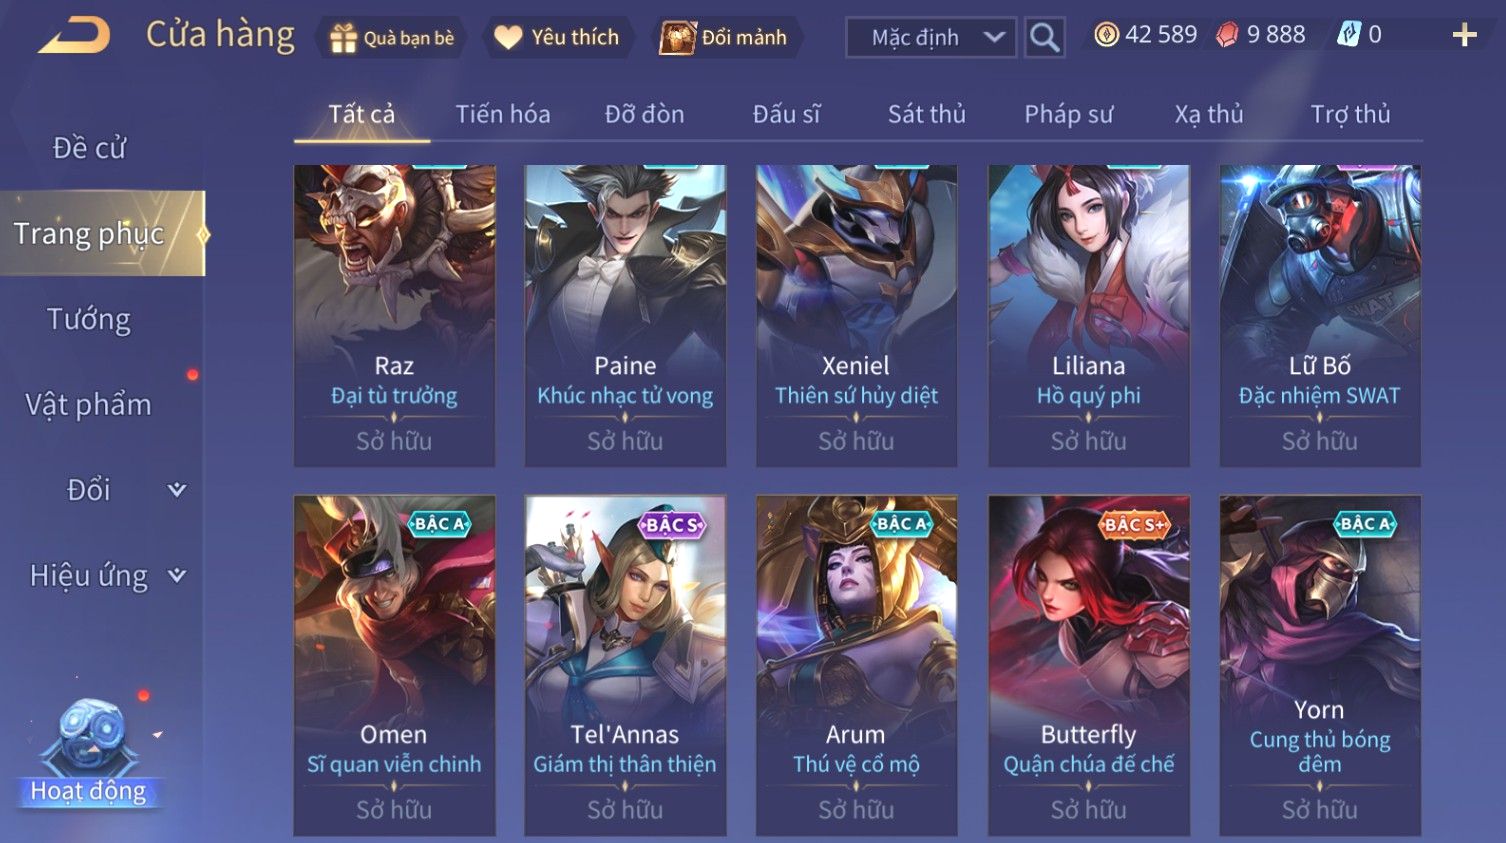Open Vật phẩm sidebar item
This screenshot has width=1506, height=843.
[x=89, y=404]
